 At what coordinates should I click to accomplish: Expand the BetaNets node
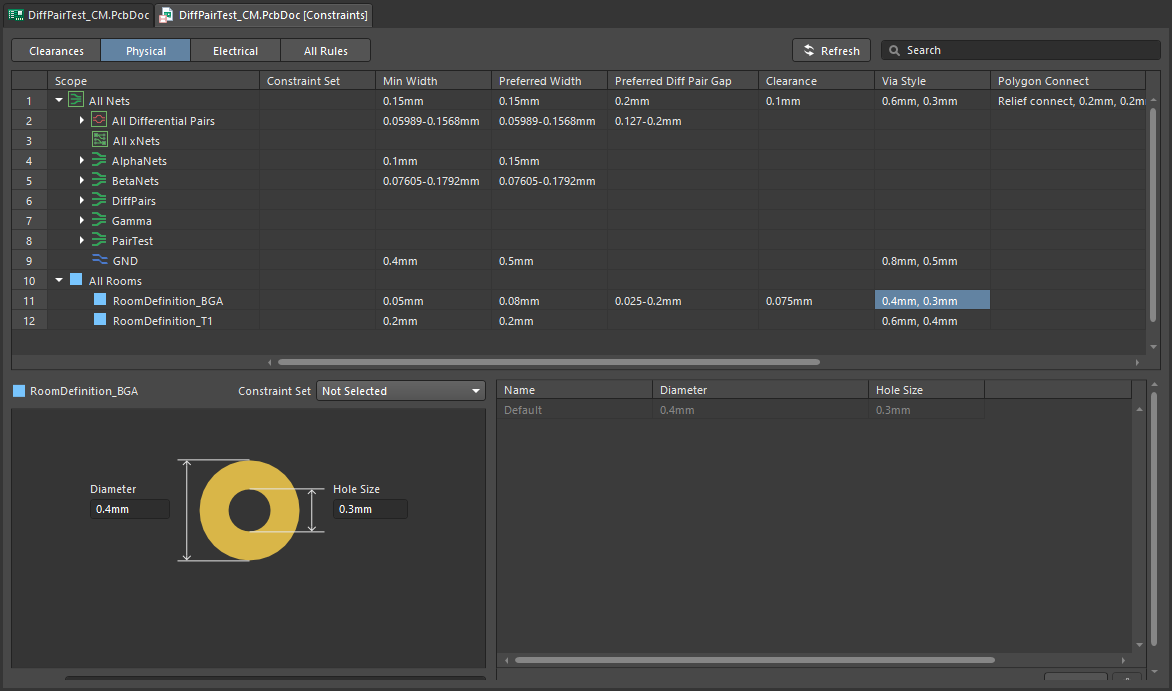pos(81,180)
